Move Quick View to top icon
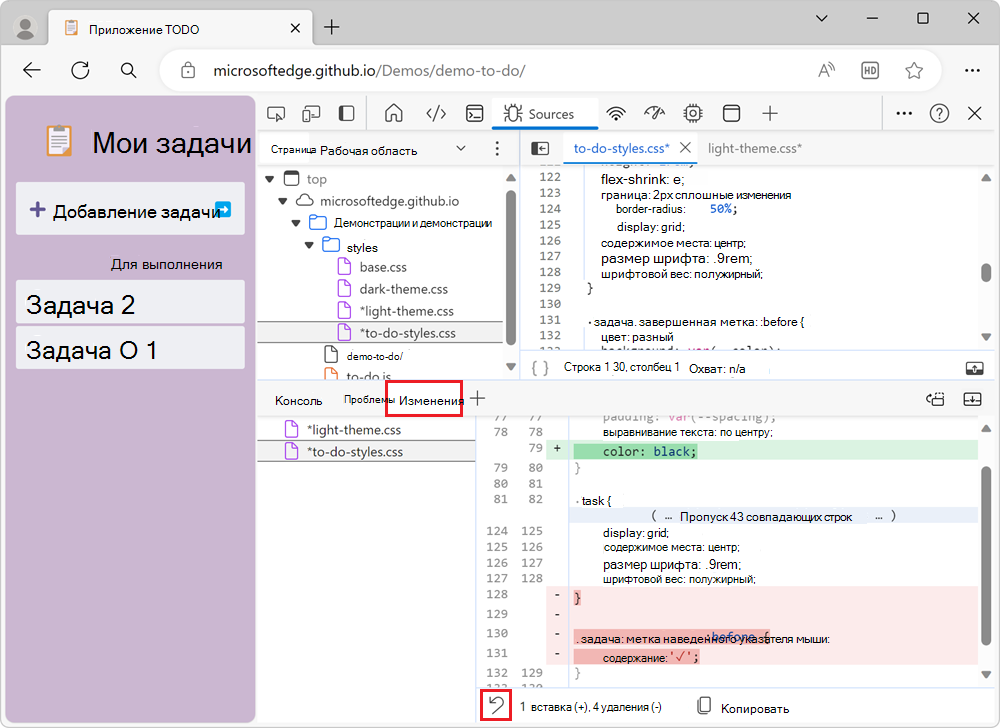Viewport: 1000px width, 728px height. click(x=936, y=400)
